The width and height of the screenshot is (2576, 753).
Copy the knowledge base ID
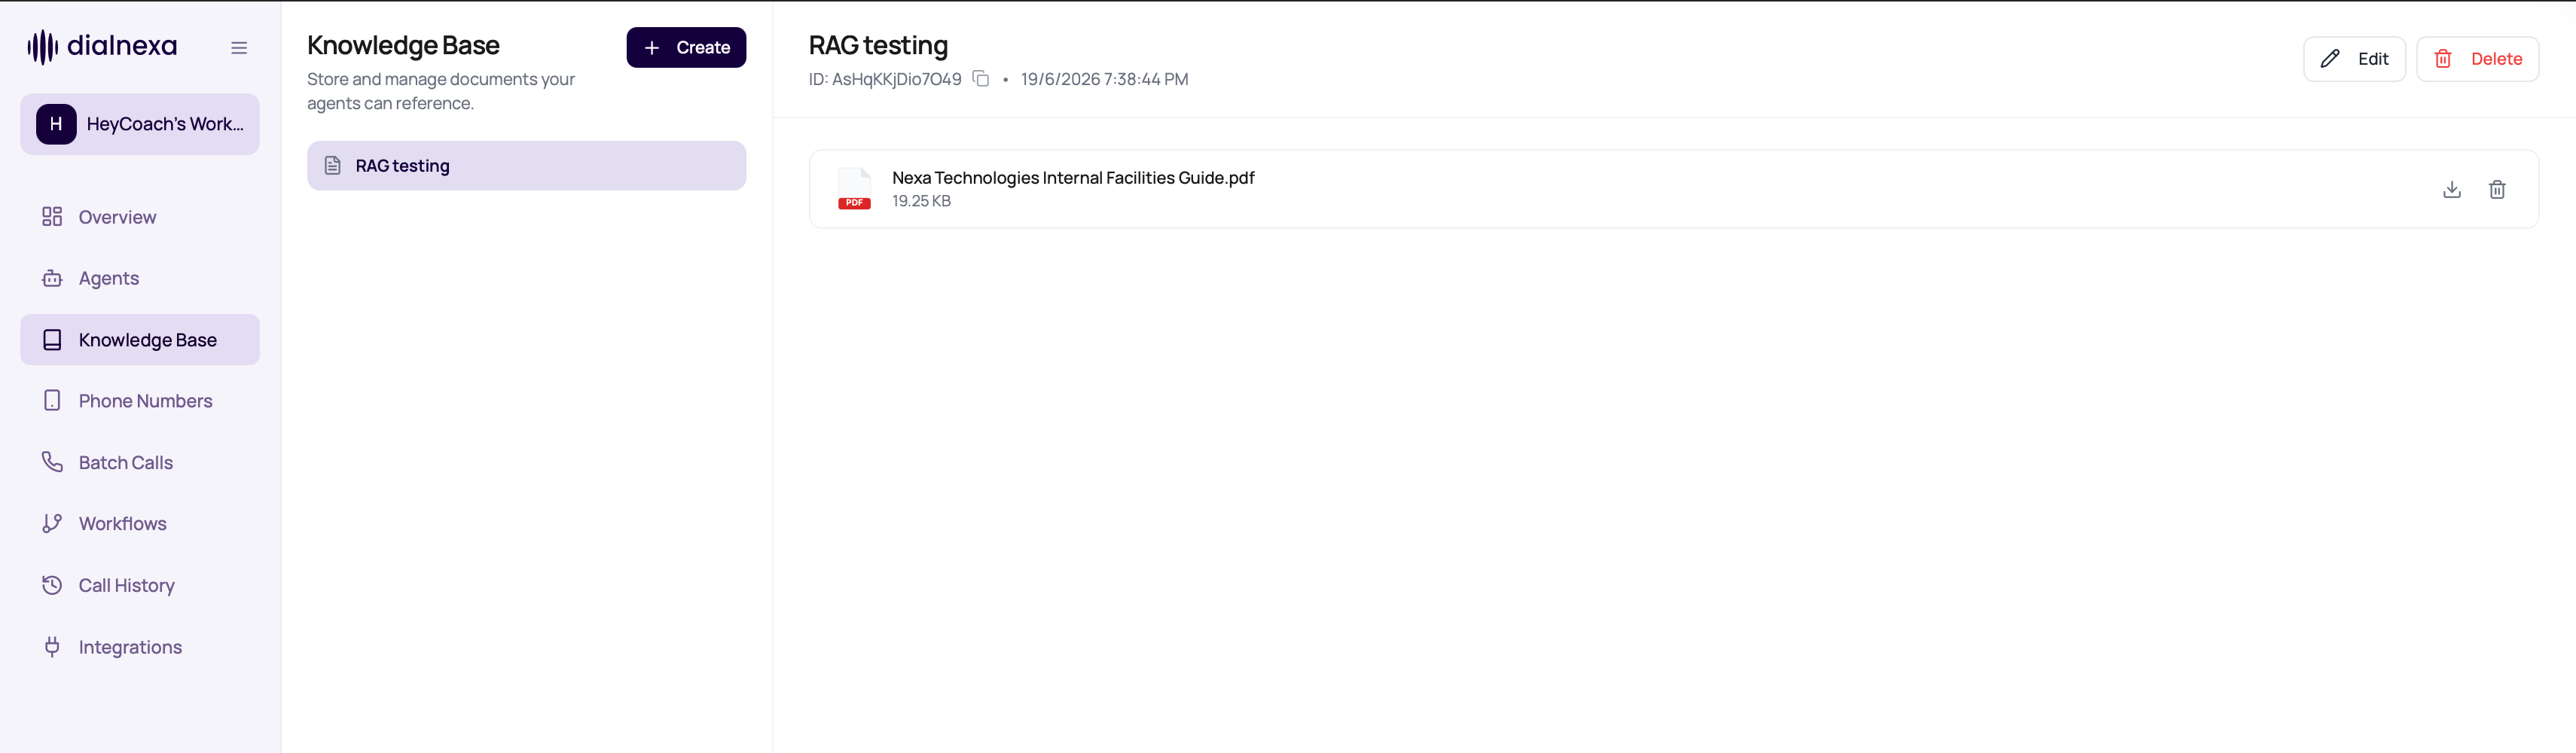[x=981, y=79]
